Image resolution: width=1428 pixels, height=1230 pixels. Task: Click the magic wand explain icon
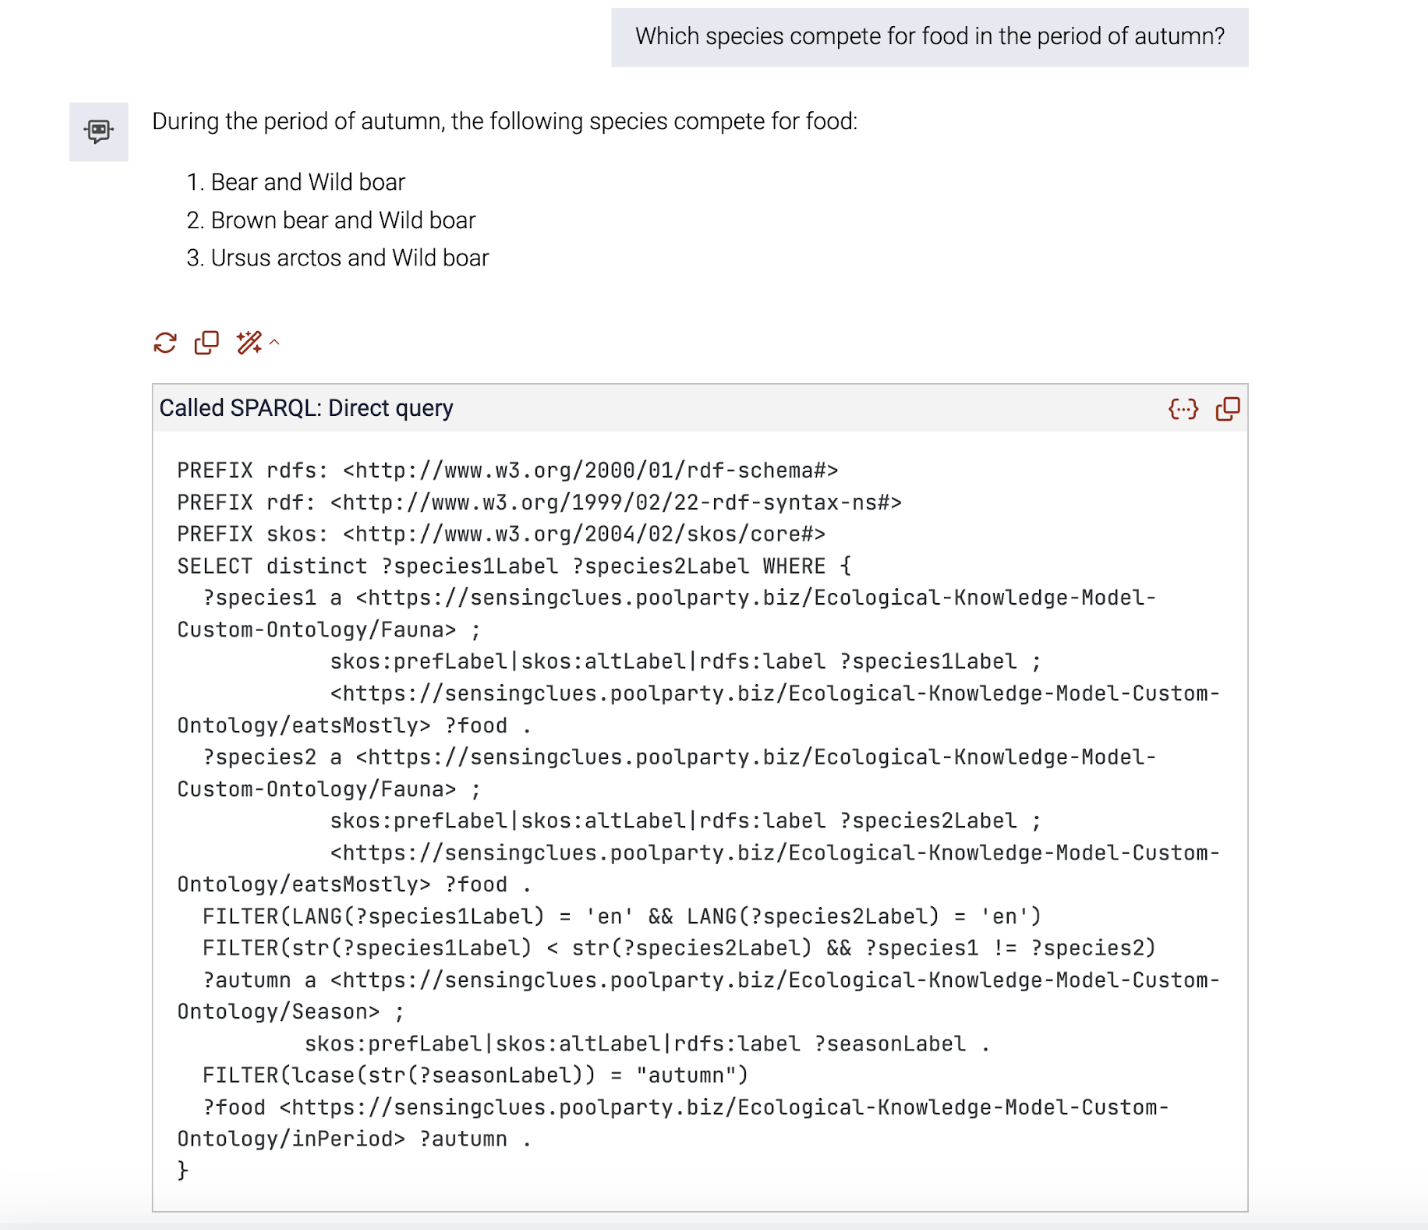(x=249, y=343)
